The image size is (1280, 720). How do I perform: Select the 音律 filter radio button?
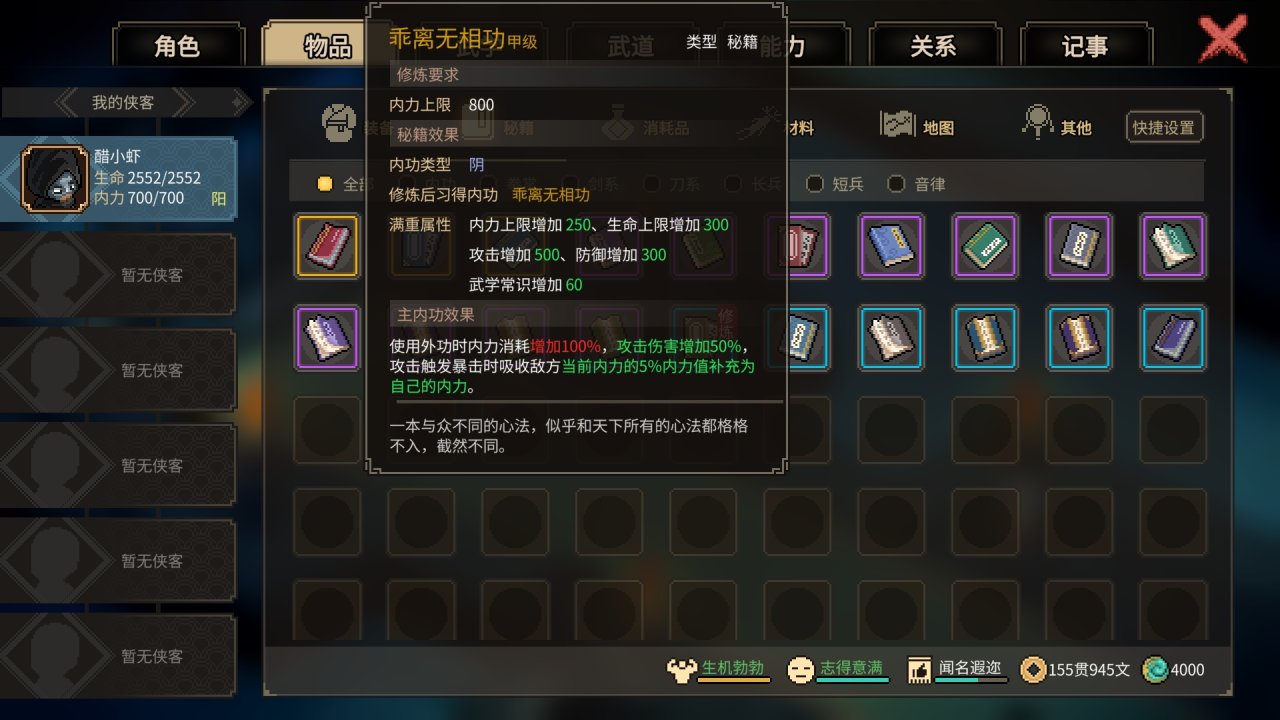coord(896,184)
